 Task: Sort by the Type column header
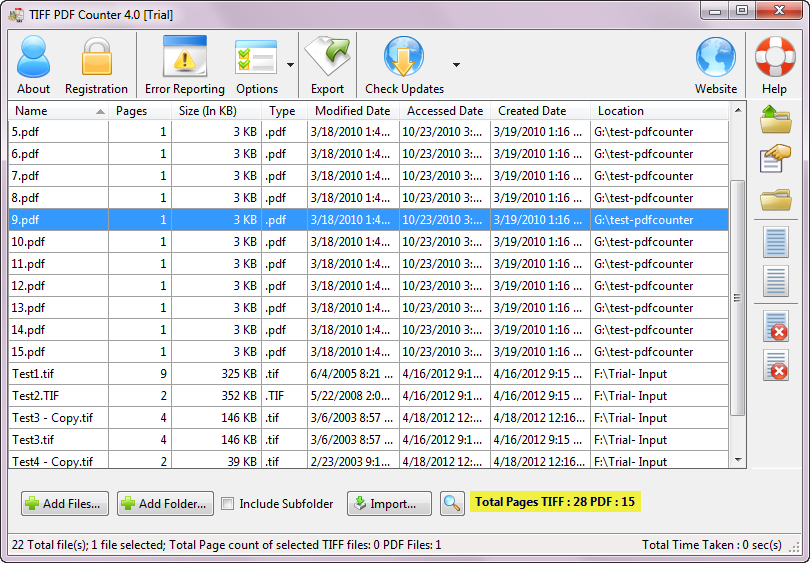284,111
